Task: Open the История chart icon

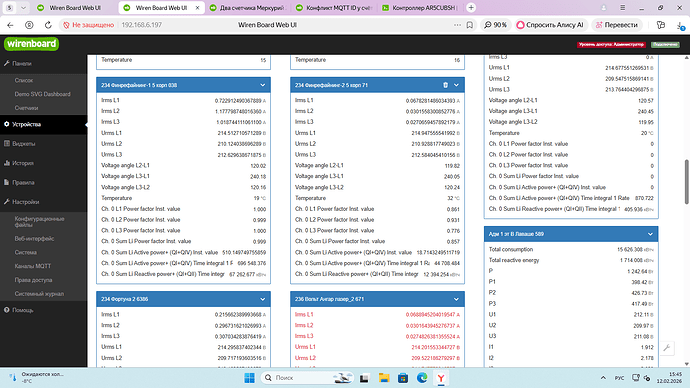Action: [6, 163]
